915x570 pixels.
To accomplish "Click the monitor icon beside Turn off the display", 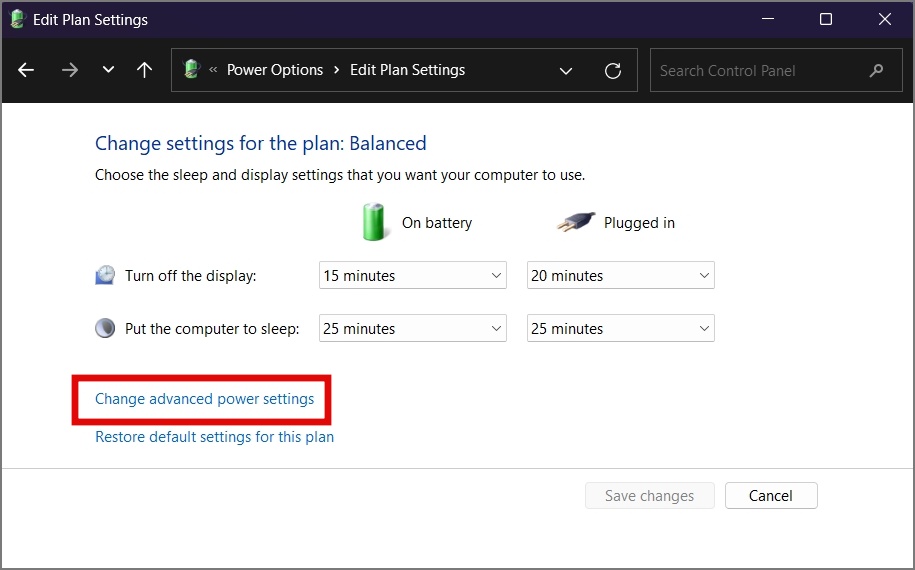I will 105,275.
